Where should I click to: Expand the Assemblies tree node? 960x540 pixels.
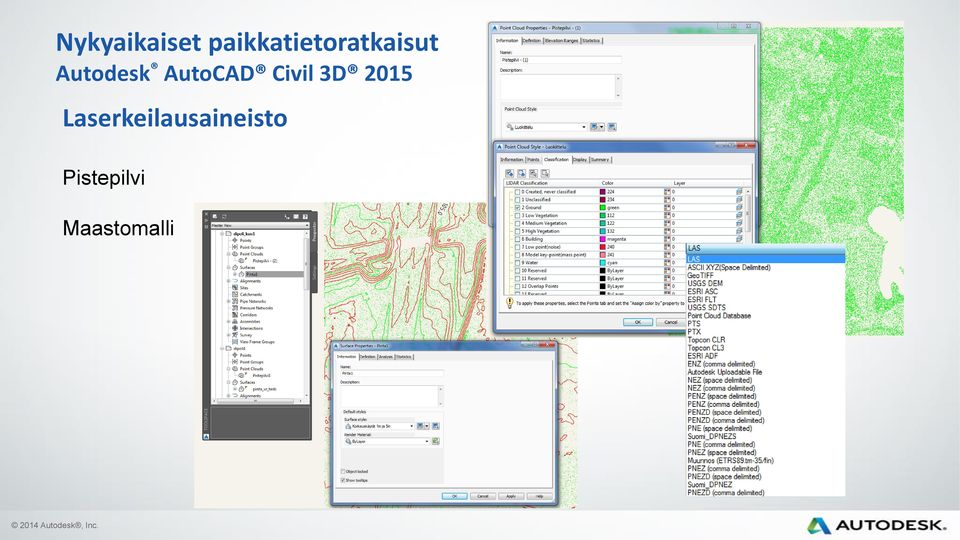[x=228, y=321]
